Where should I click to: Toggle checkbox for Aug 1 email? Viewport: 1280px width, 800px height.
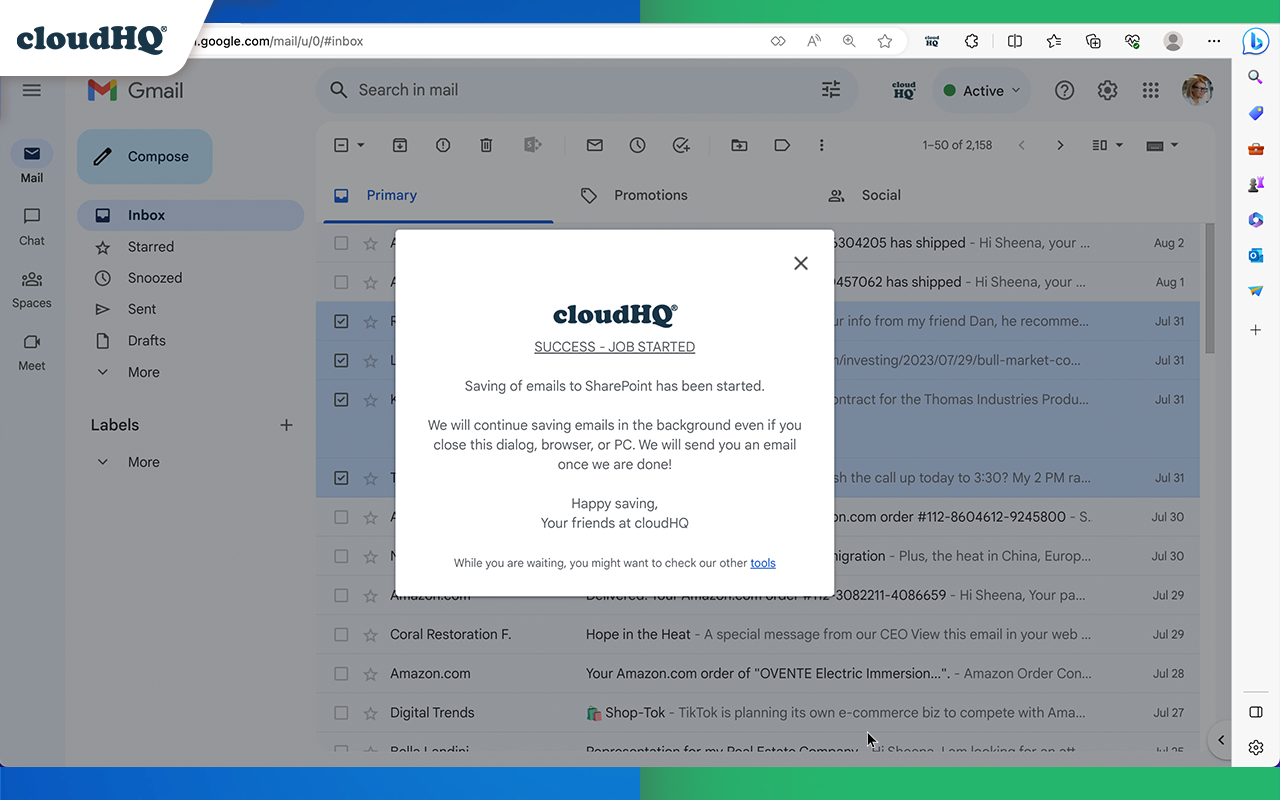click(x=341, y=282)
